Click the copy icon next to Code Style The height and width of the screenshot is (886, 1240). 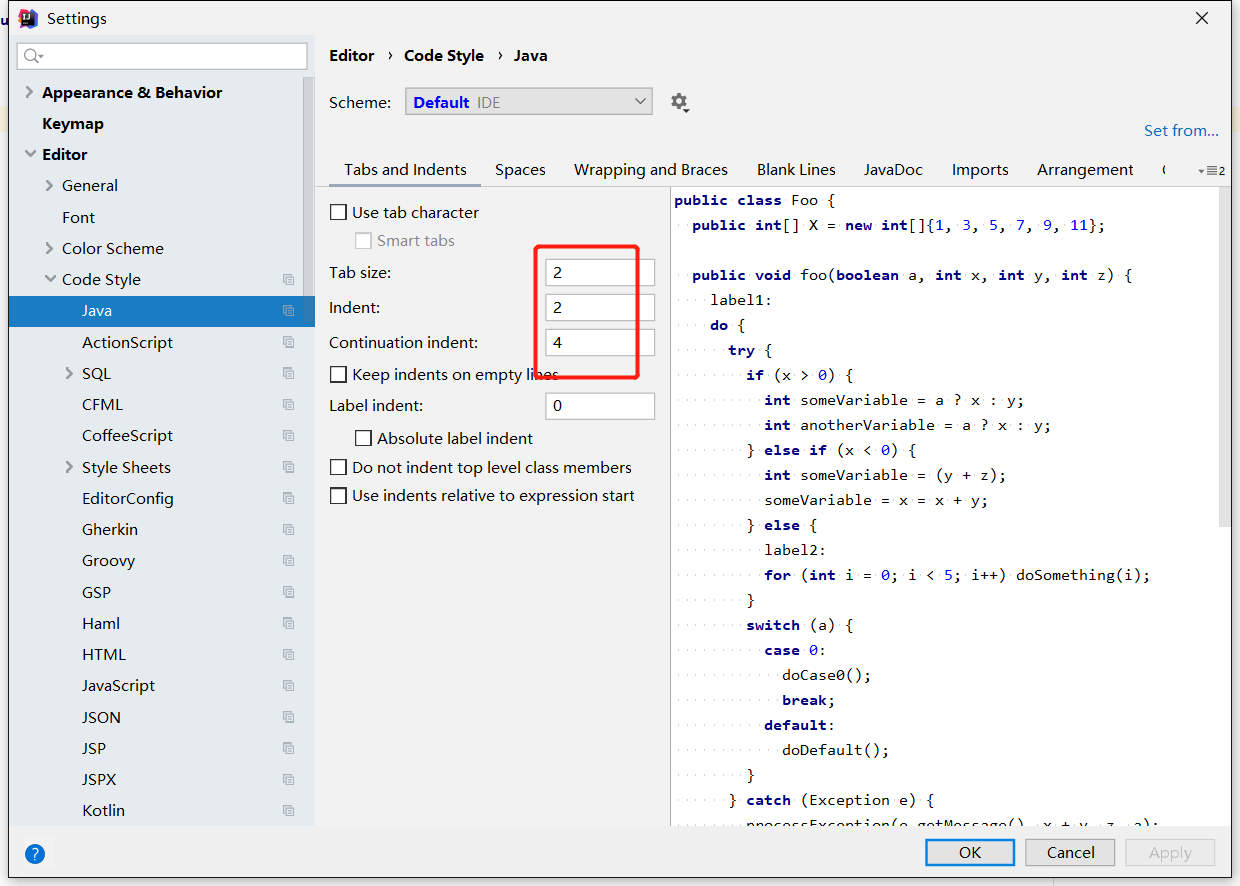click(x=288, y=280)
